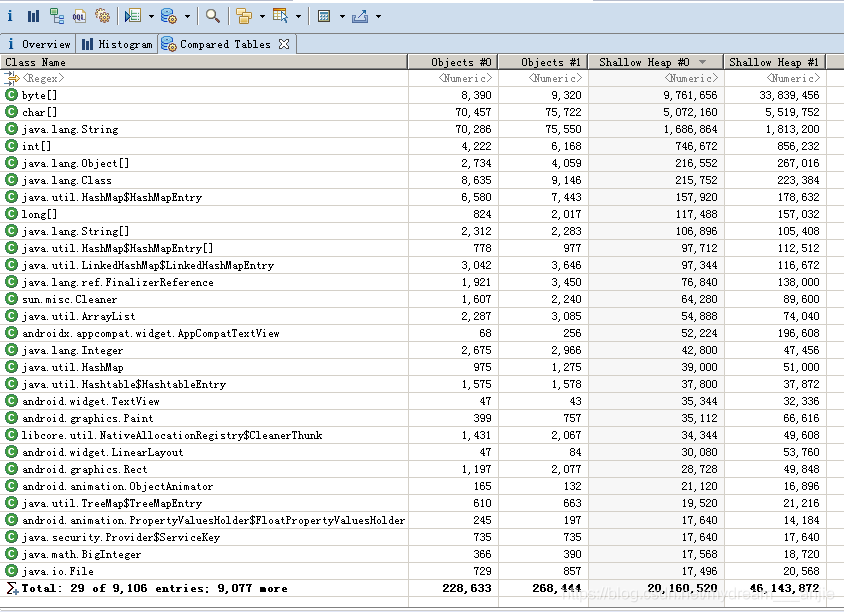Click the class icon beside java.math.BigInteger
The image size is (844, 612).
coord(11,554)
